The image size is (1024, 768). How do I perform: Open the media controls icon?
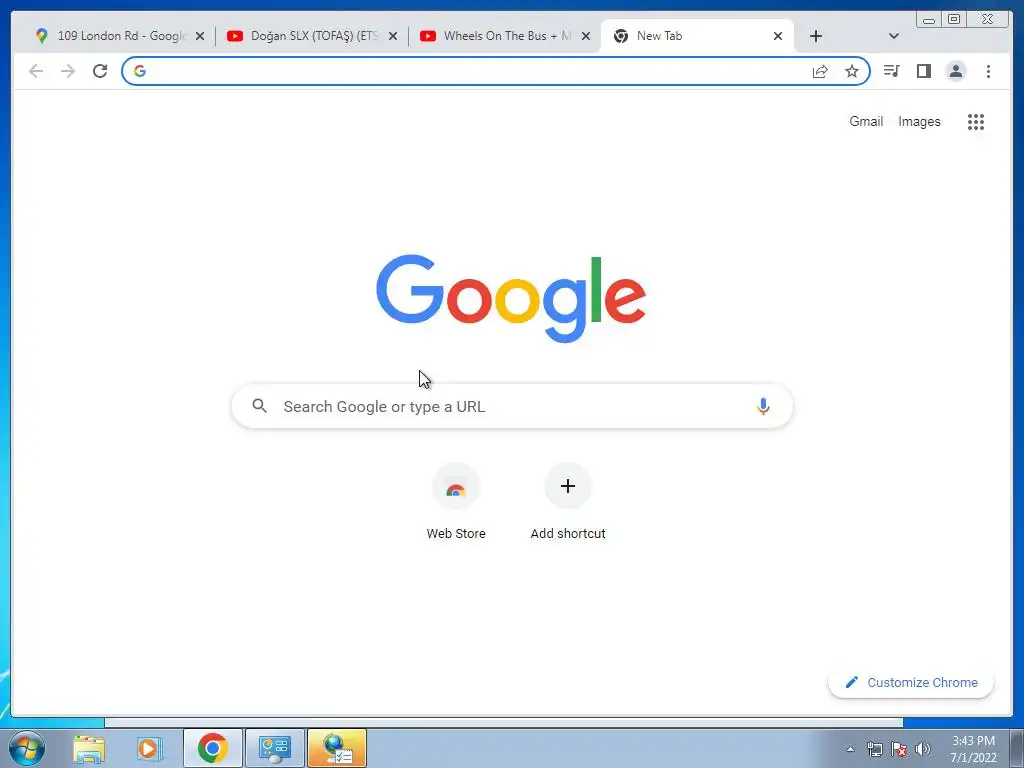point(891,71)
